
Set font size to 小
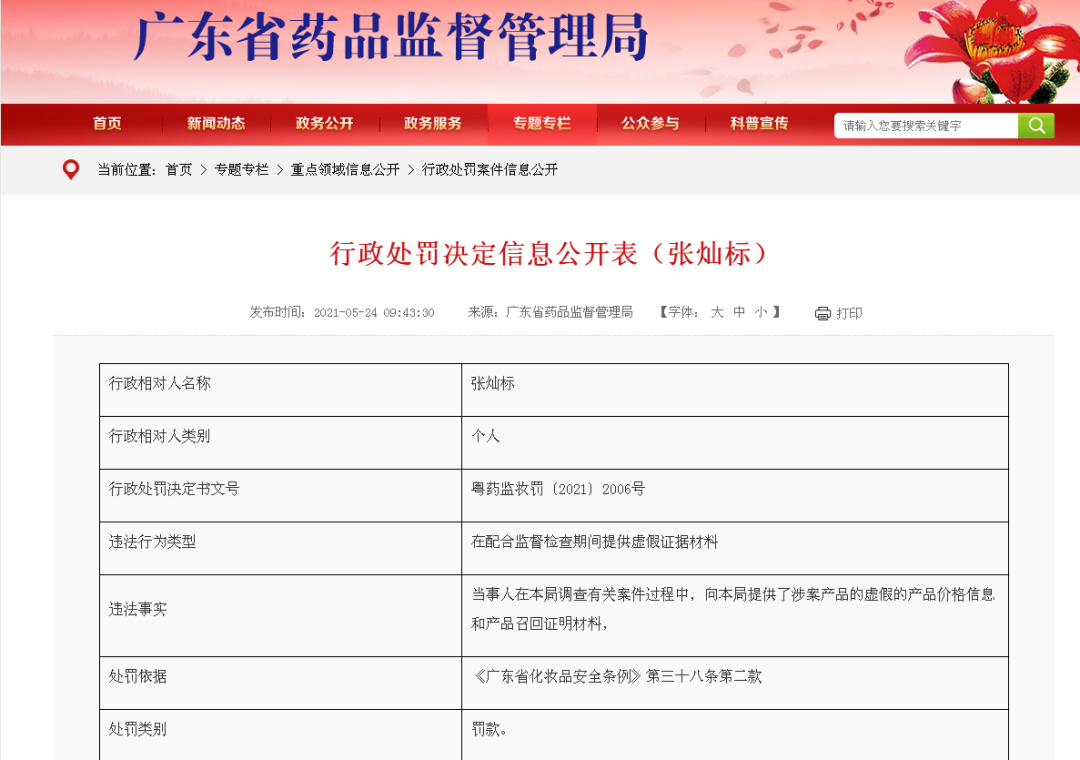[761, 312]
